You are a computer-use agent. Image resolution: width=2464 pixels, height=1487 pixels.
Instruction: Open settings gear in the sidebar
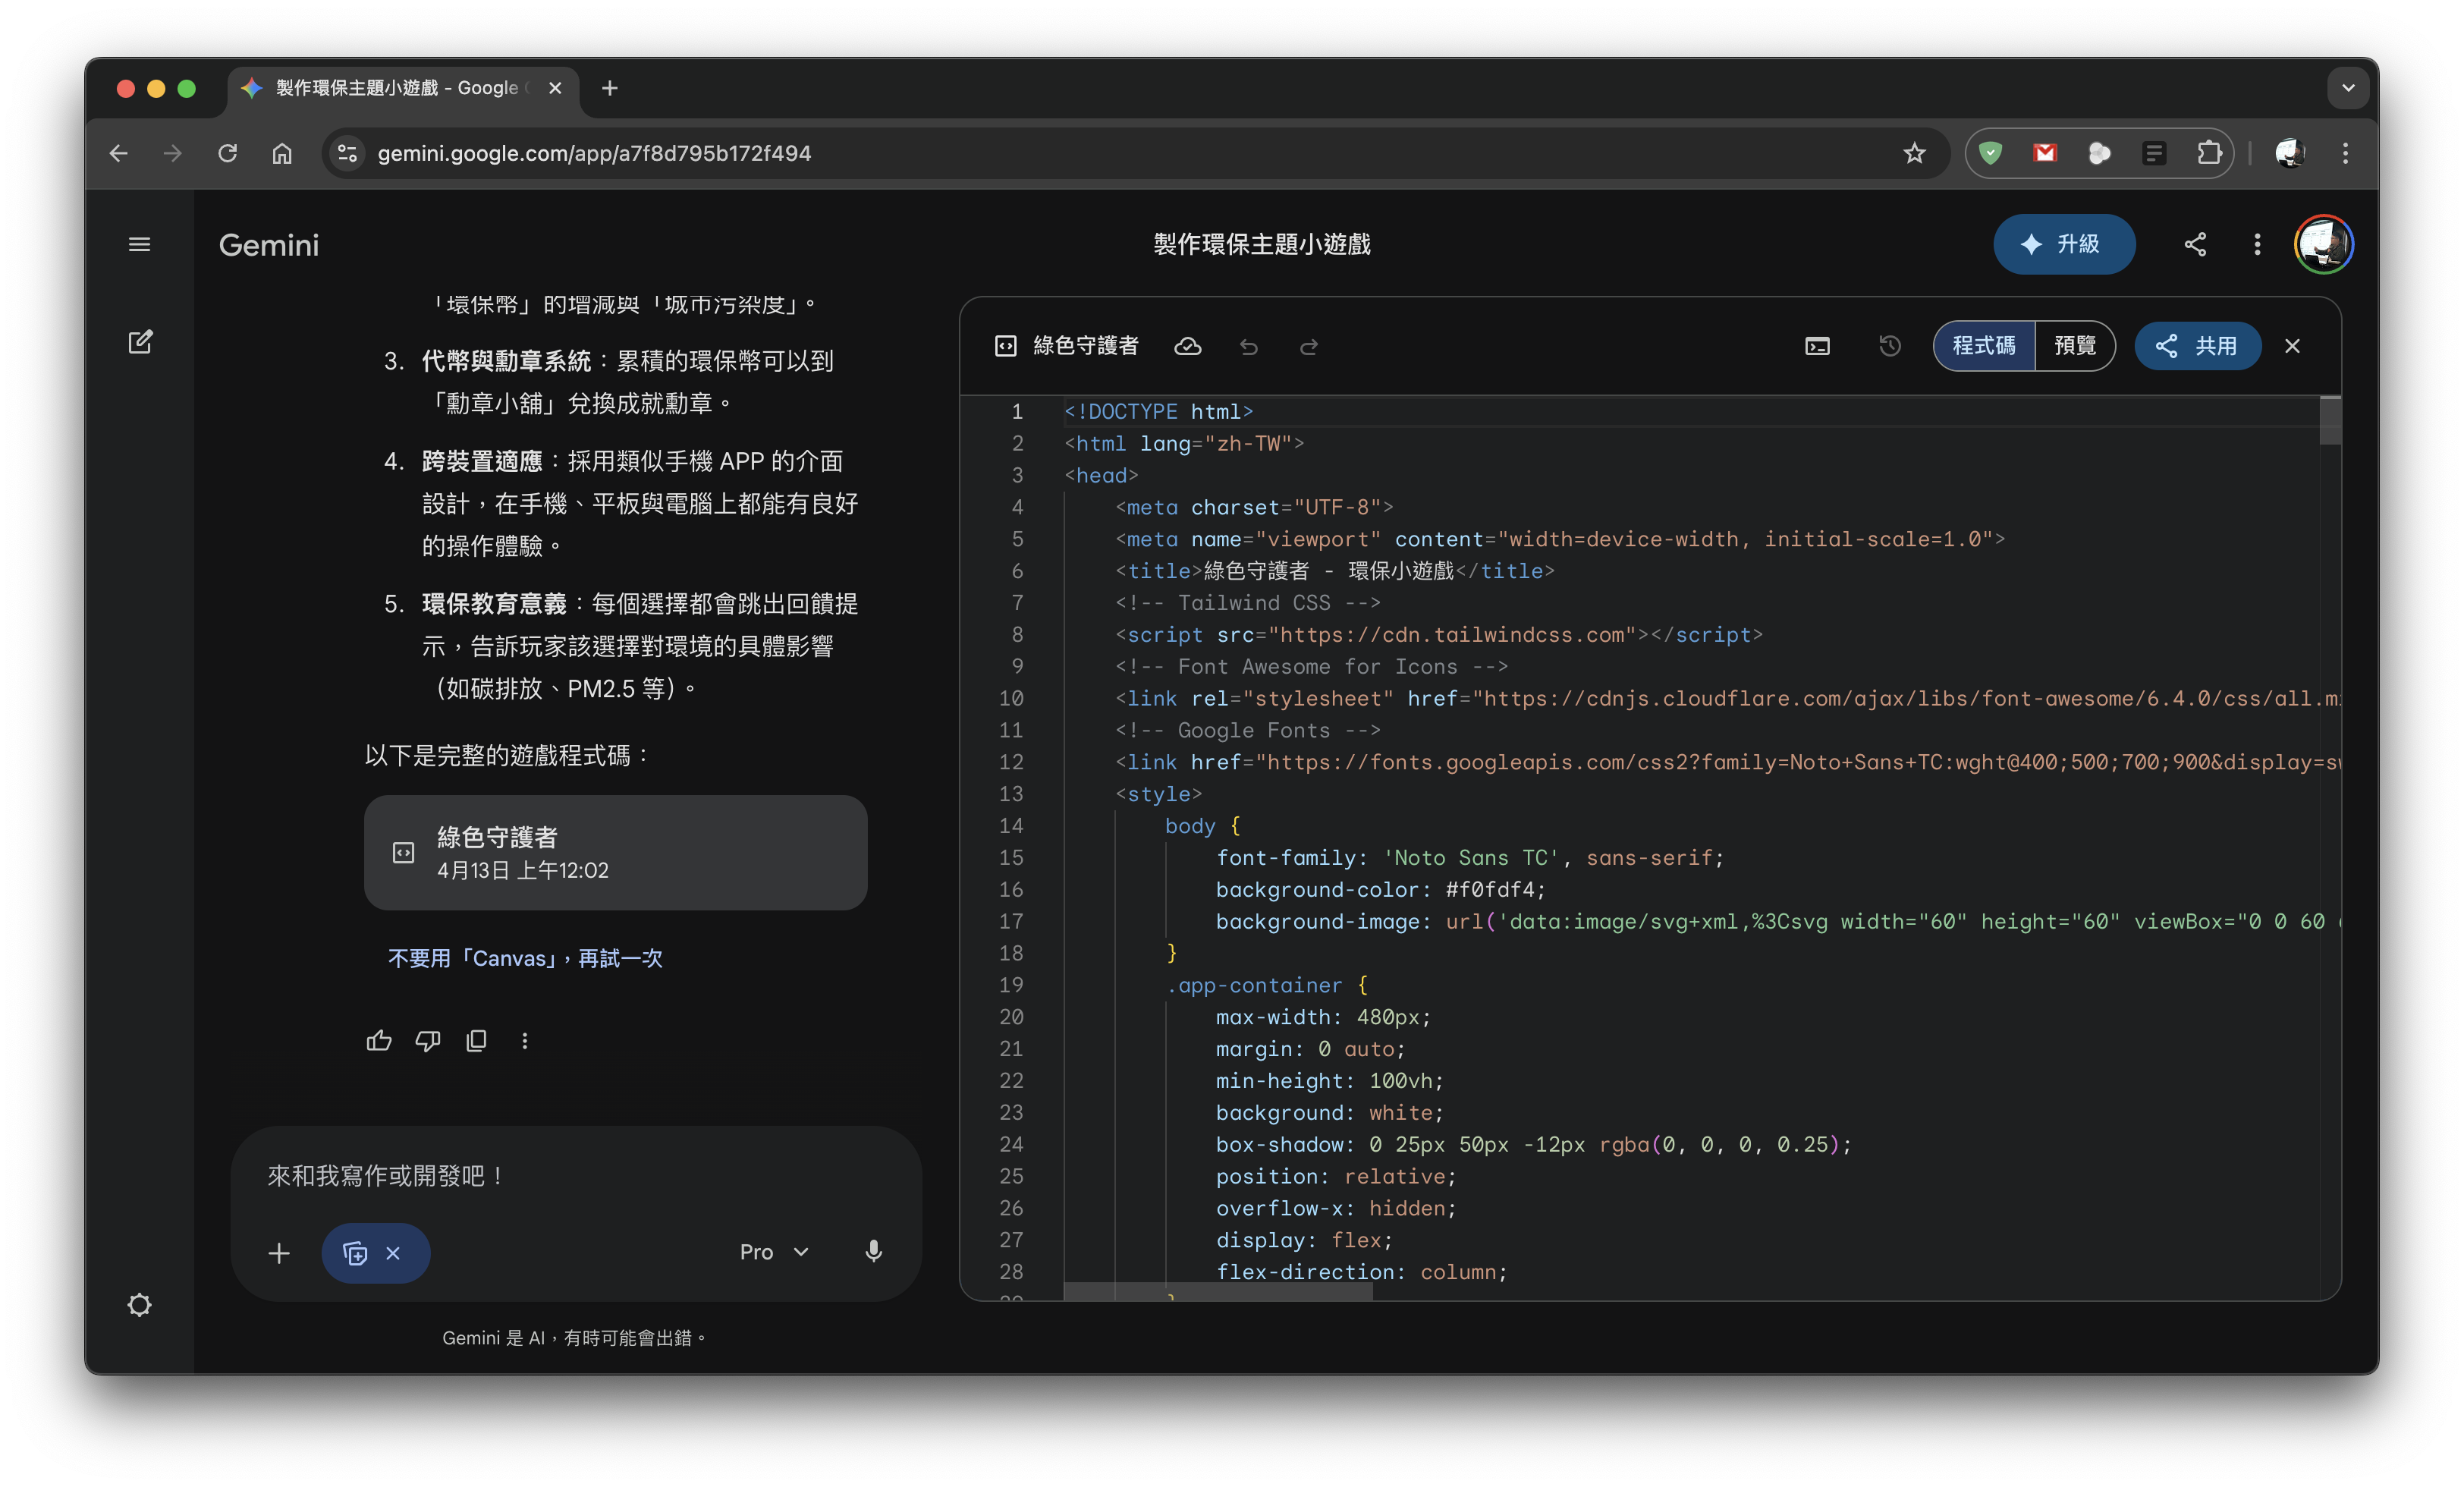click(139, 1305)
